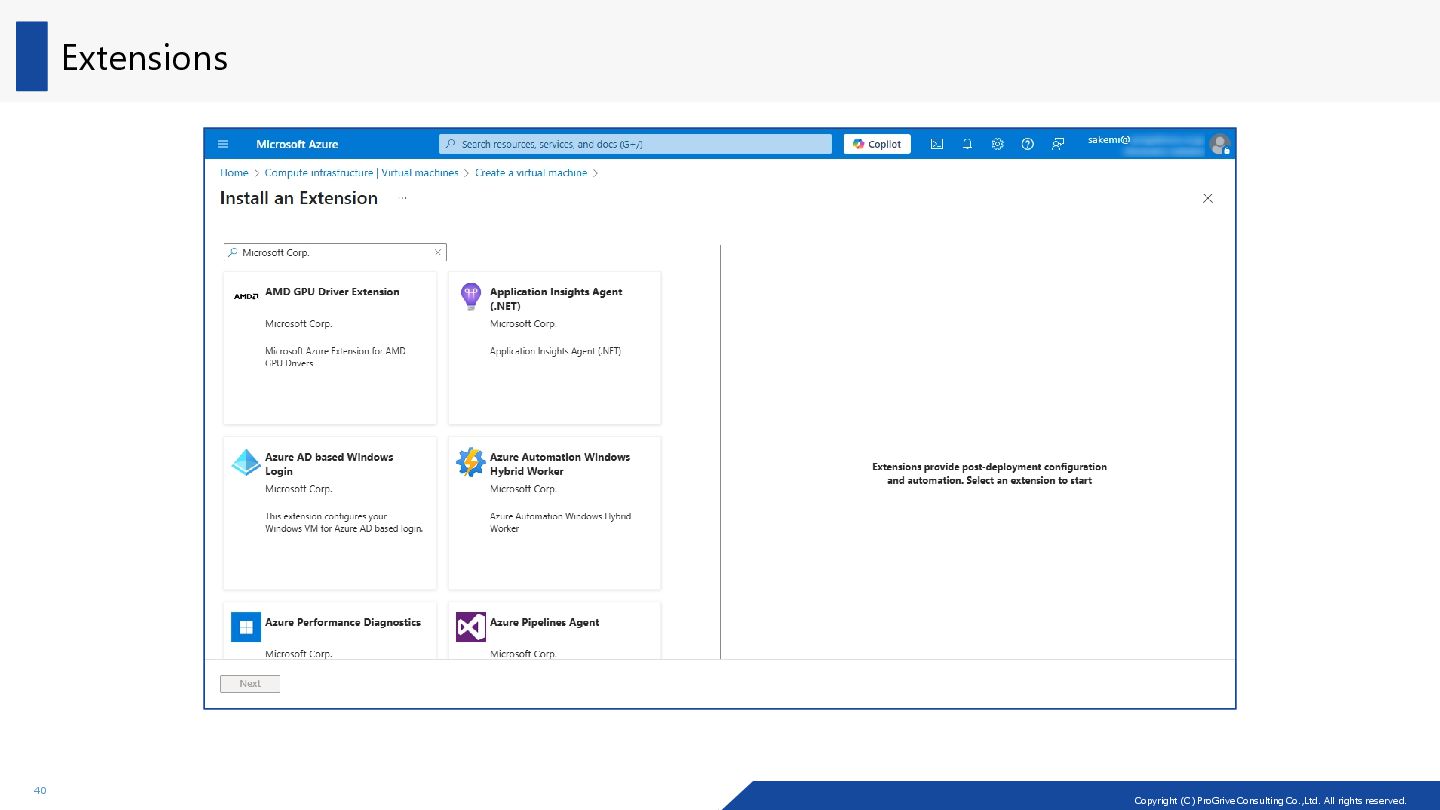Image resolution: width=1440 pixels, height=810 pixels.
Task: Open the Azure portal hamburger menu
Action: click(x=223, y=144)
